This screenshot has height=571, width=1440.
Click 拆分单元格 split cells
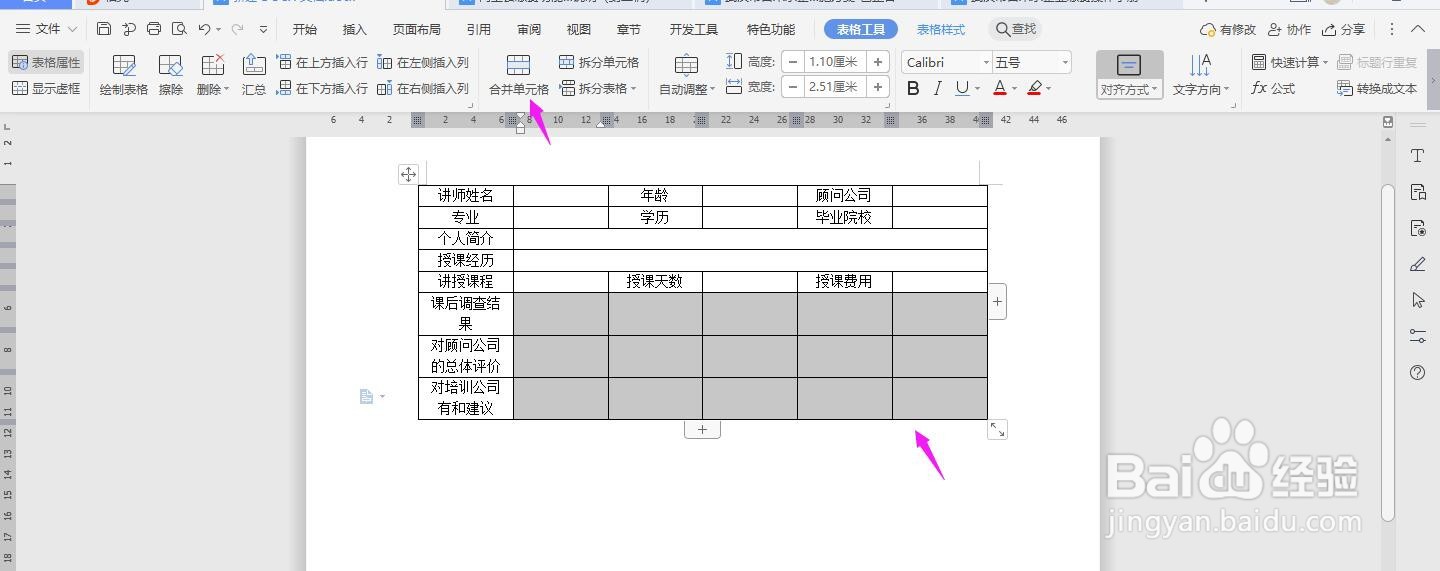coord(599,62)
